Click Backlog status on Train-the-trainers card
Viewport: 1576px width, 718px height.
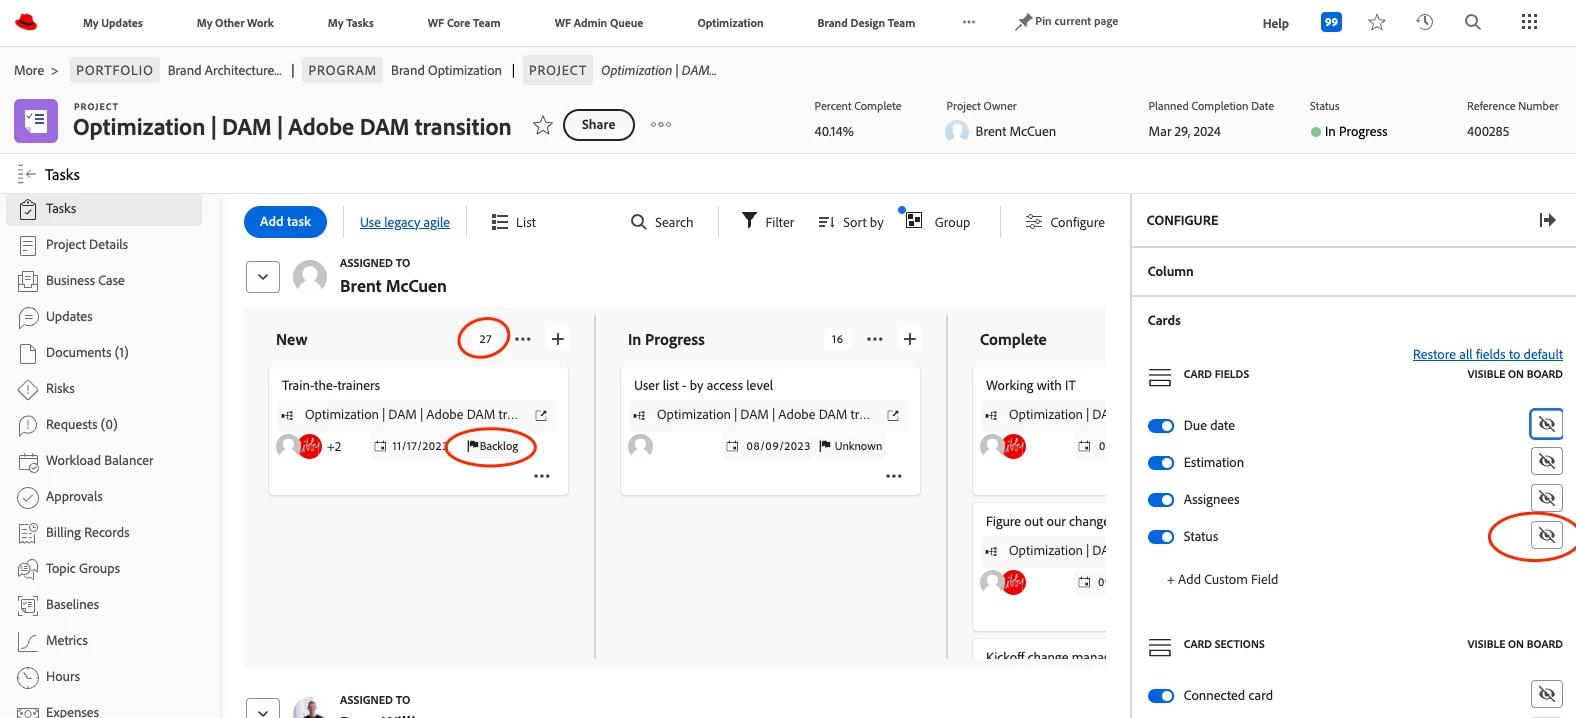click(x=492, y=446)
